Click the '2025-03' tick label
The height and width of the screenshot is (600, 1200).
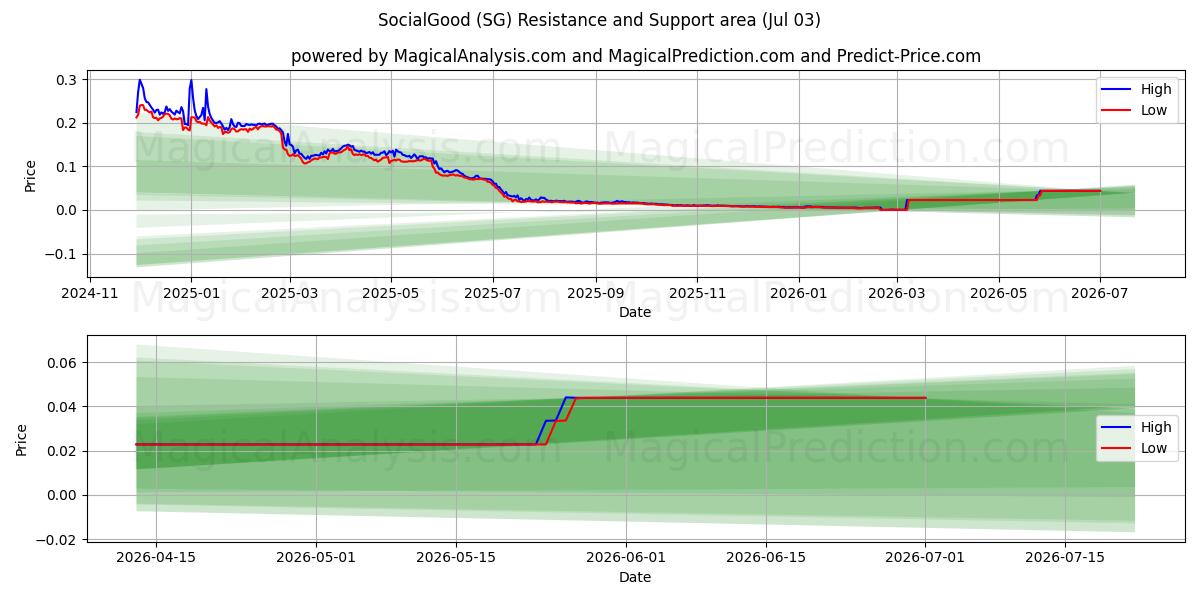(289, 293)
